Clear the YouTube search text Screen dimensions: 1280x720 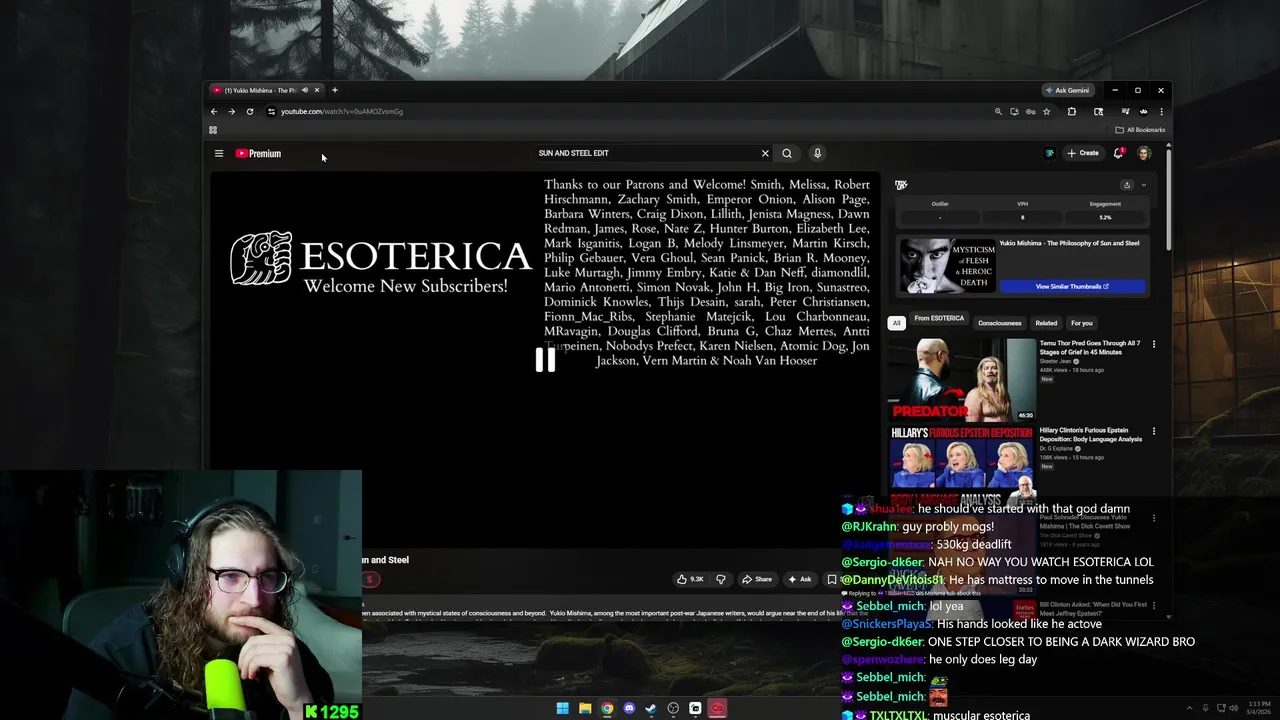[x=765, y=153]
